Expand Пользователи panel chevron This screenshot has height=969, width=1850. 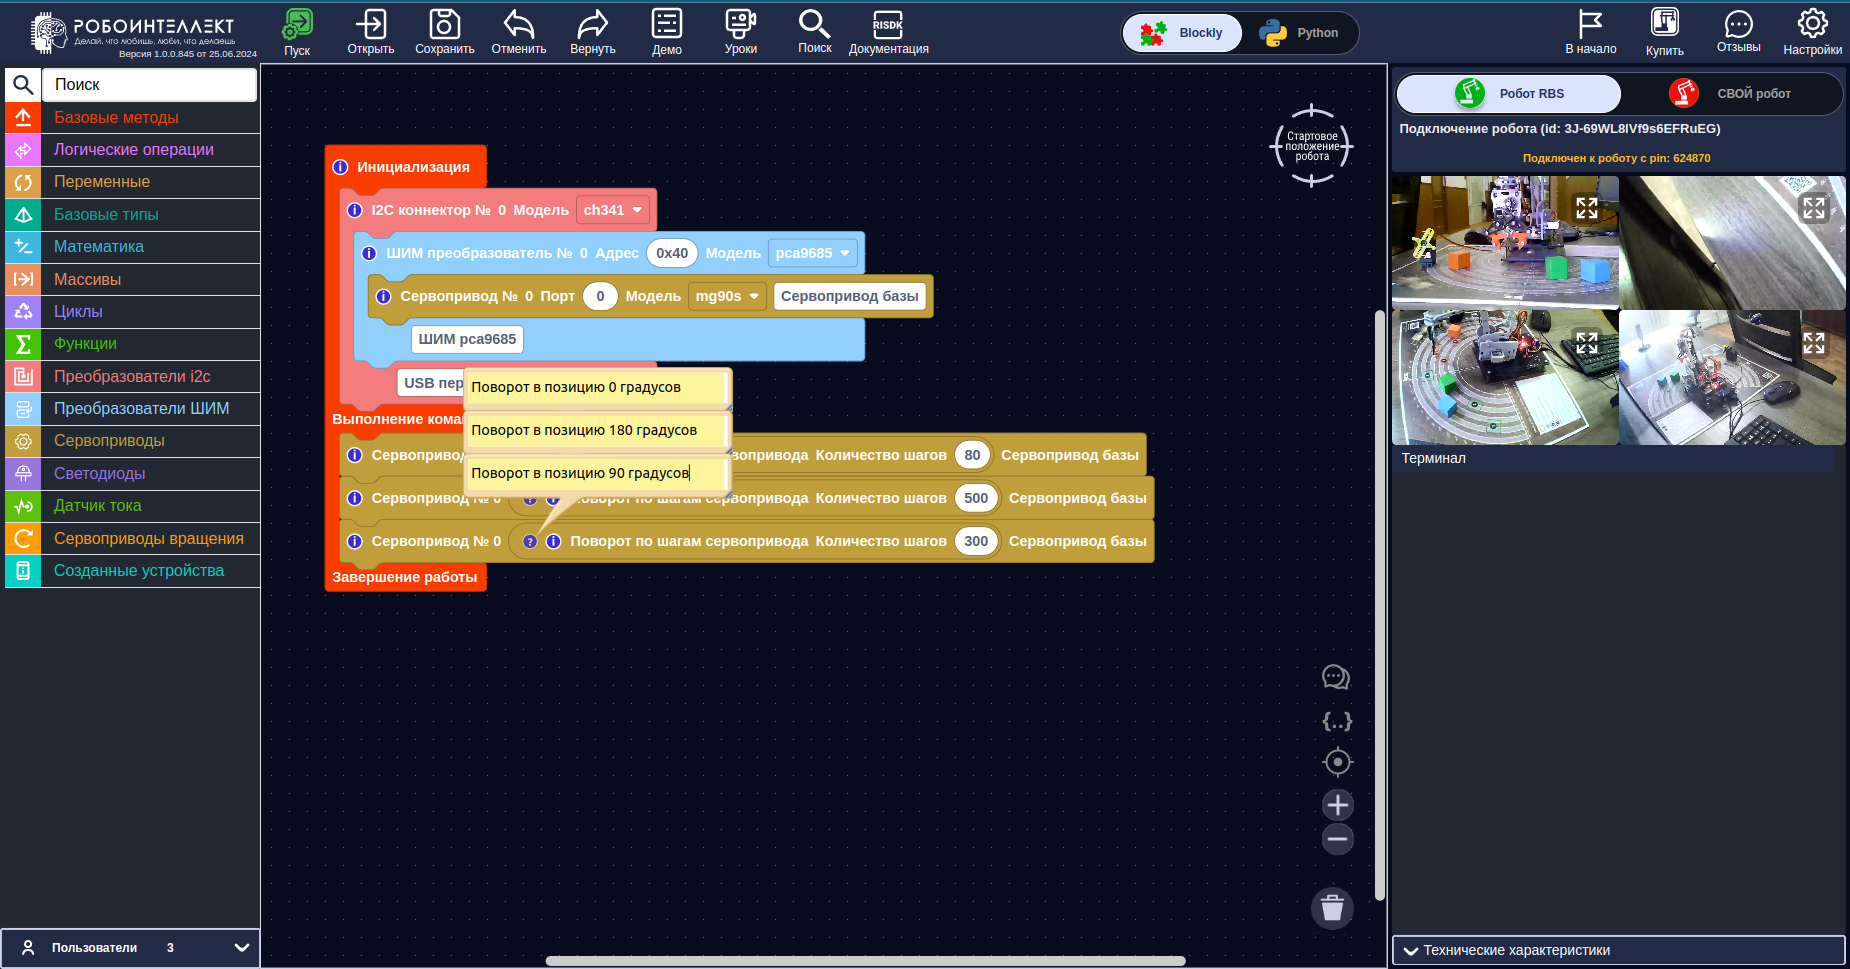(x=241, y=947)
